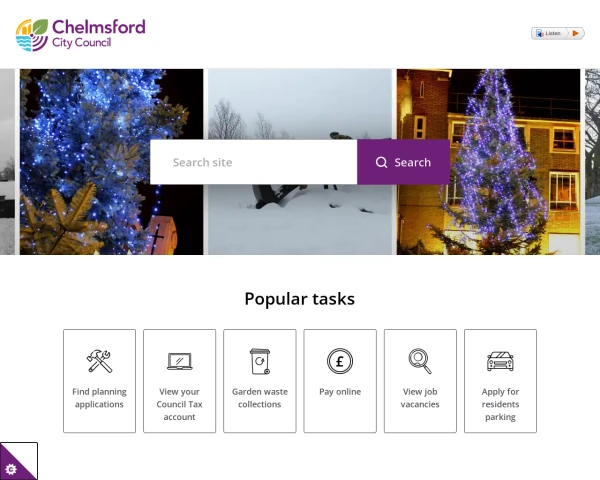Click the car residents parking icon
The image size is (600, 480).
(x=500, y=361)
